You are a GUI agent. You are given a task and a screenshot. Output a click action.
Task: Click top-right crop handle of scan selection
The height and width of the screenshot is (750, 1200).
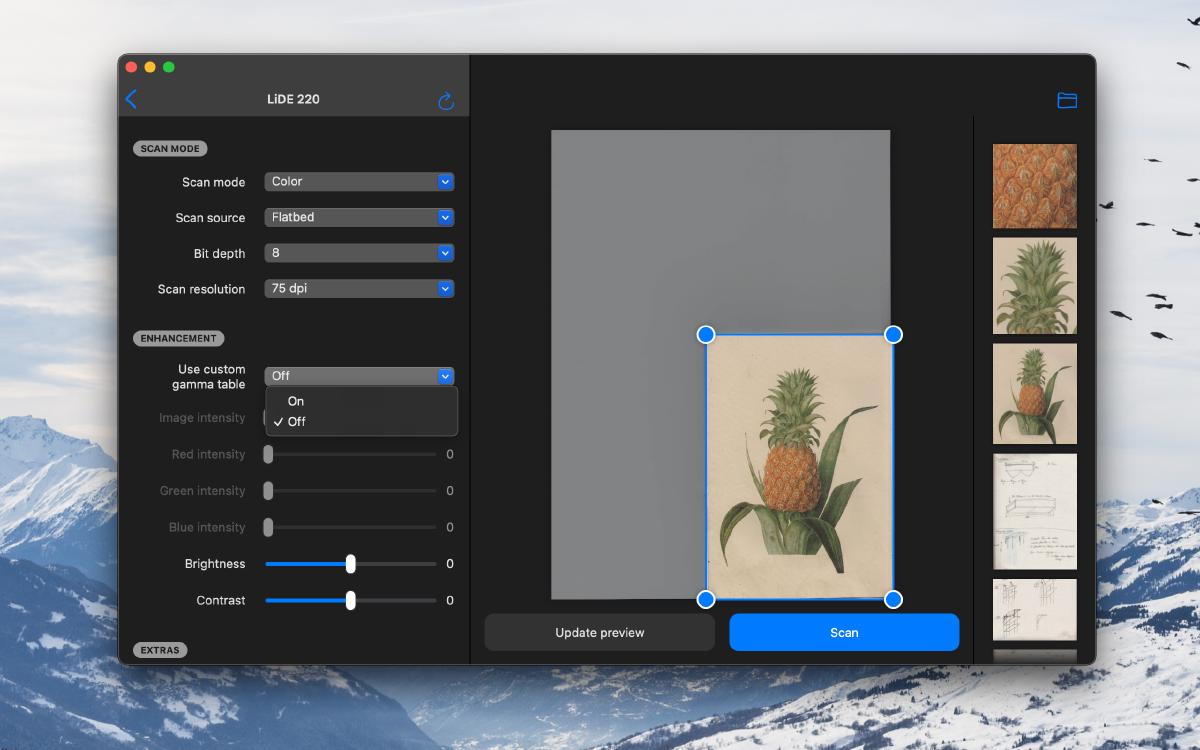[x=893, y=334]
